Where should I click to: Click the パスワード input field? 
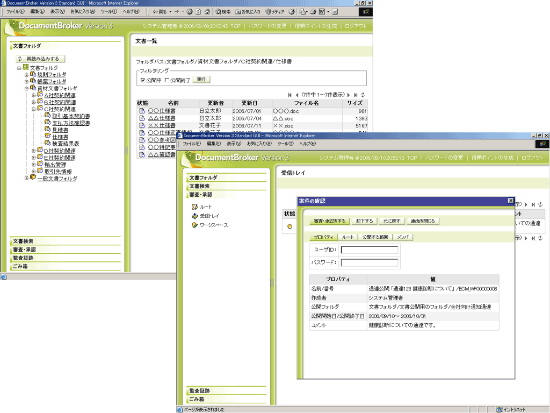(369, 262)
